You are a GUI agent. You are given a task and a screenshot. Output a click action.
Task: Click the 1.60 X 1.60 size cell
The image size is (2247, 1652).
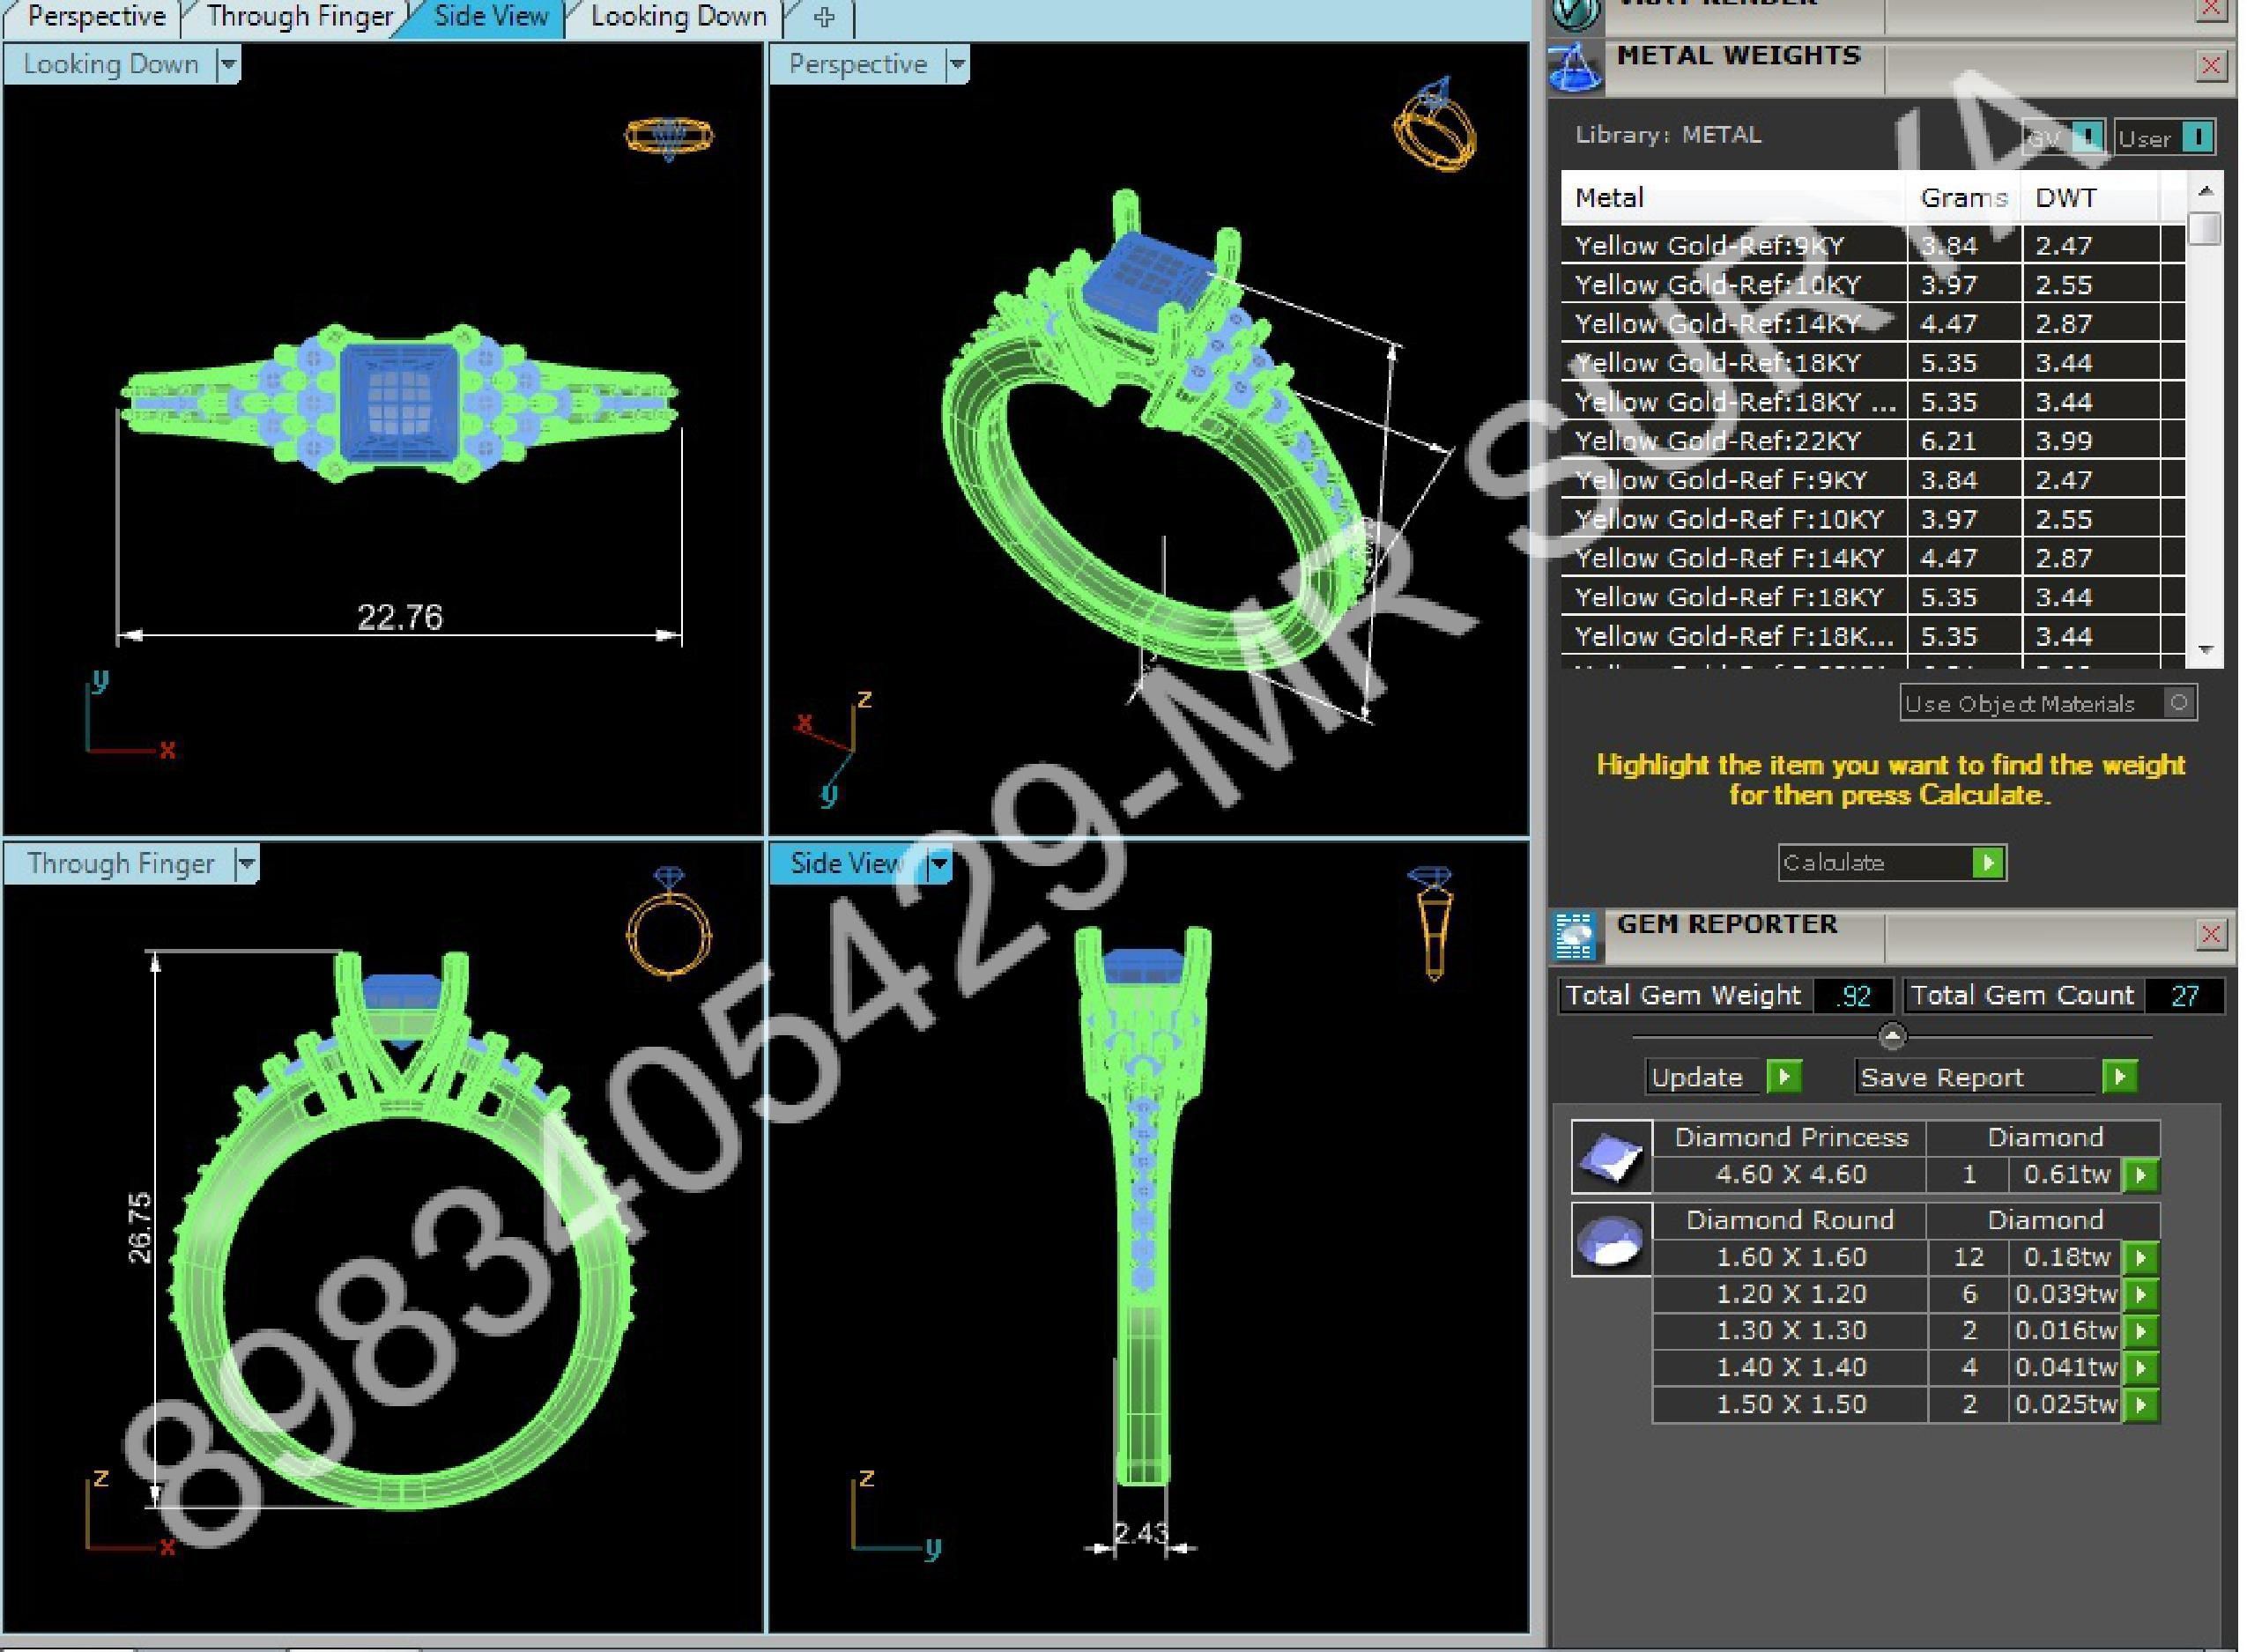pos(1790,1258)
